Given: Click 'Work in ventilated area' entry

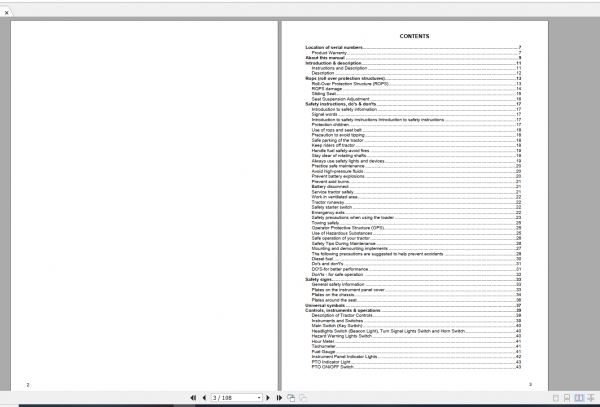Looking at the screenshot, I should click(x=334, y=197).
